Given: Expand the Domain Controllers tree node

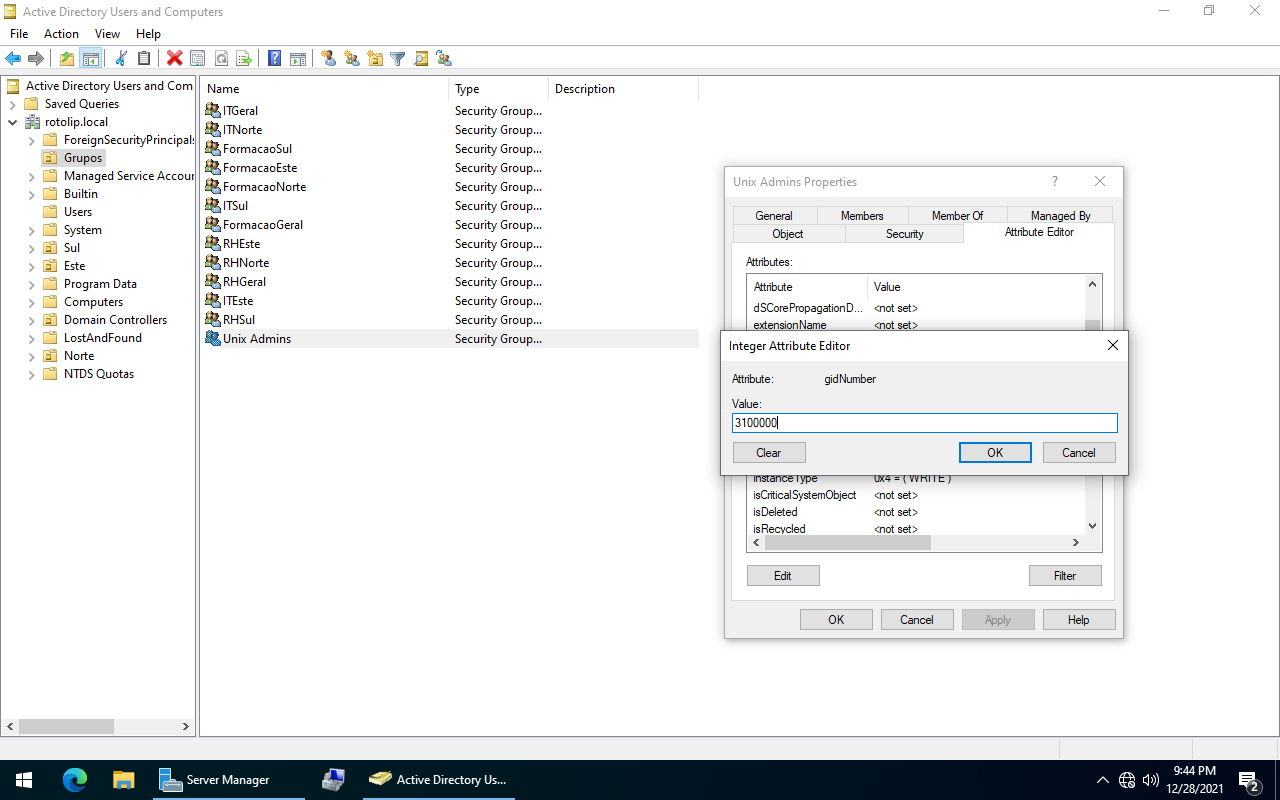Looking at the screenshot, I should (32, 320).
